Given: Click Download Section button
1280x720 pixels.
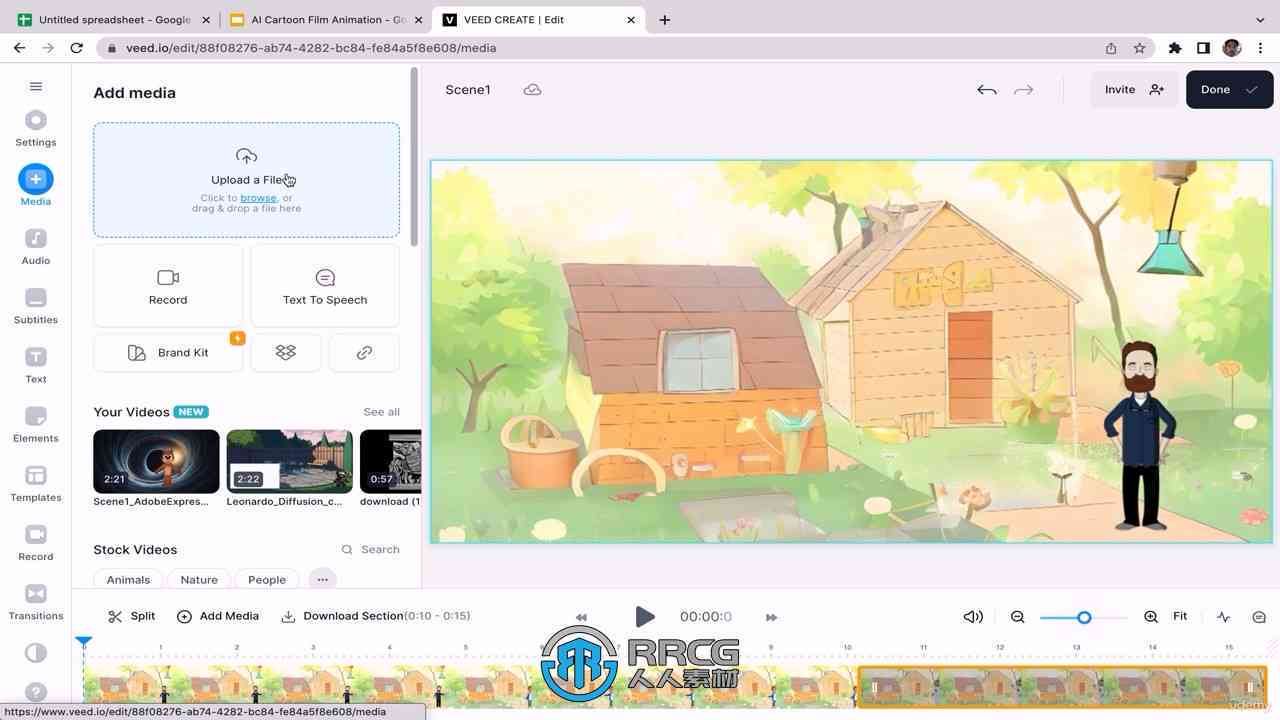Looking at the screenshot, I should 375,616.
